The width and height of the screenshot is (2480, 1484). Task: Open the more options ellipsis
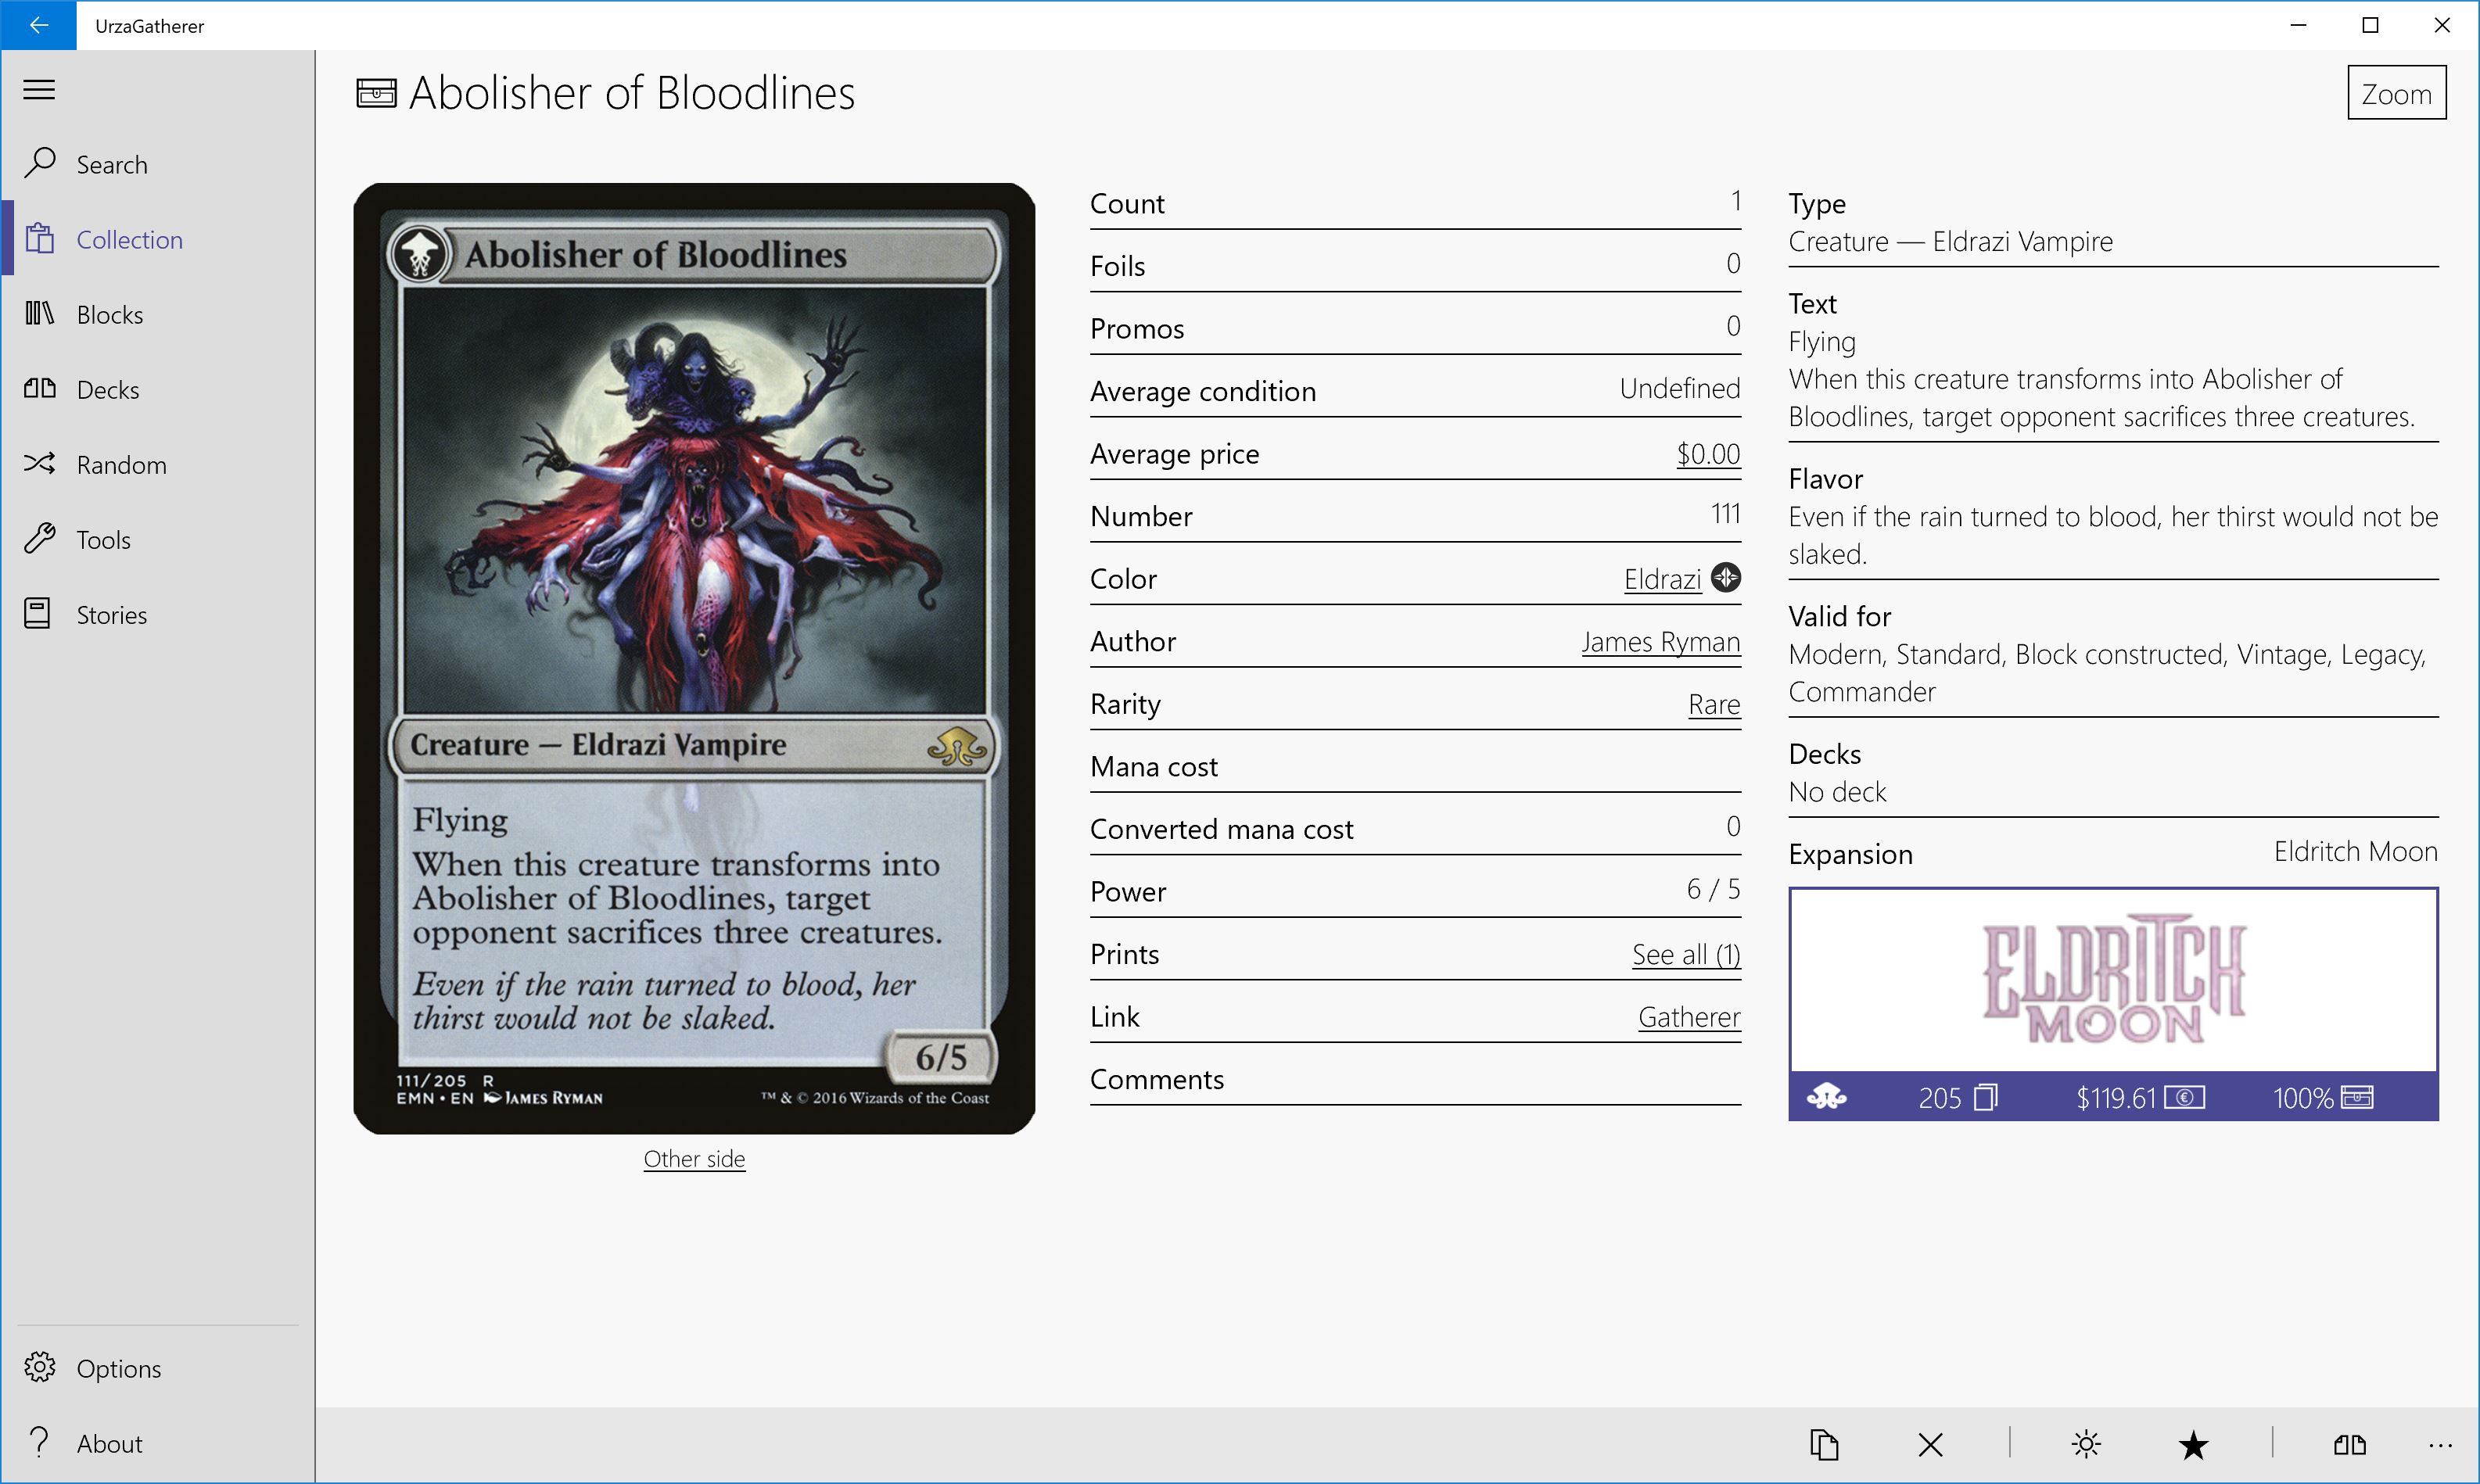pyautogui.click(x=2440, y=1445)
